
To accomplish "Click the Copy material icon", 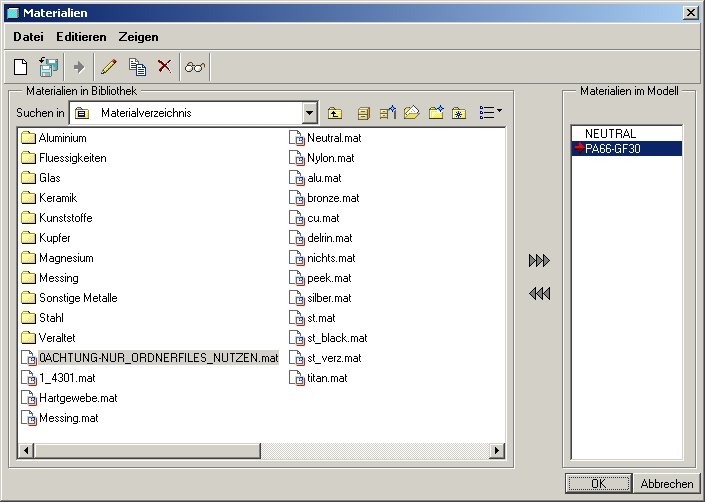I will tap(137, 67).
